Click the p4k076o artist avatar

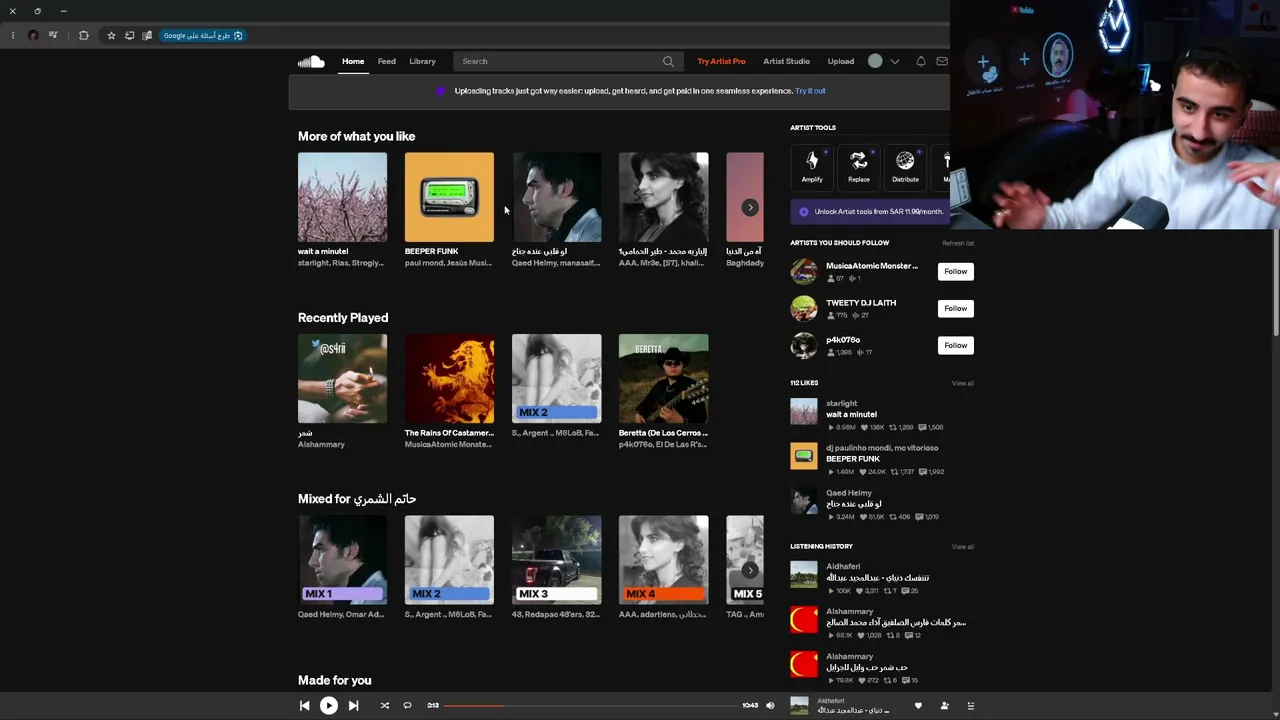804,346
